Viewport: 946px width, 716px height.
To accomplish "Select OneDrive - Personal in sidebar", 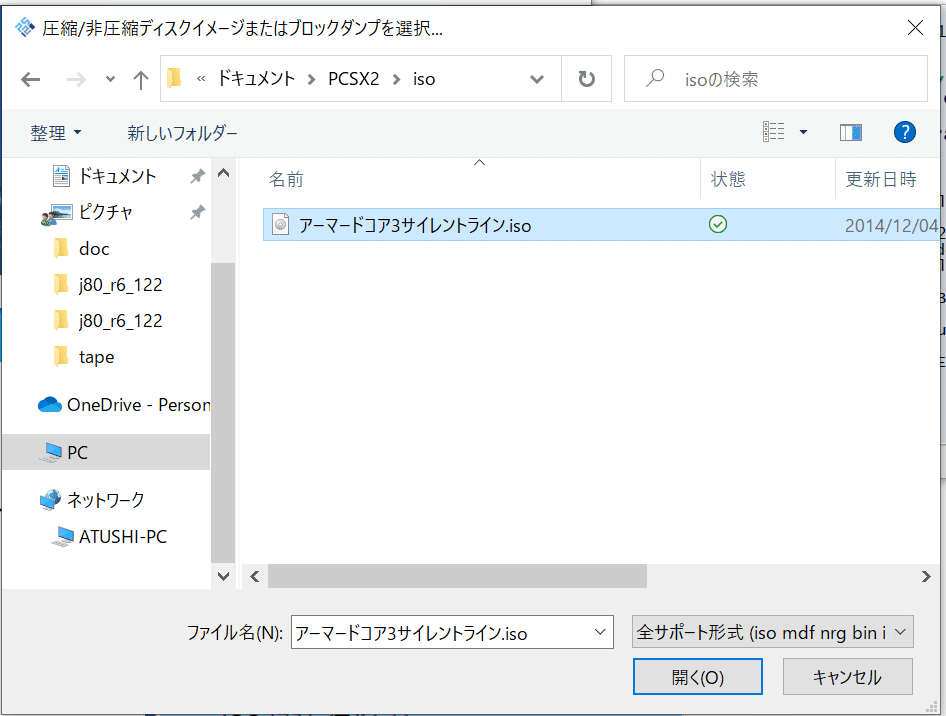I will pyautogui.click(x=124, y=405).
